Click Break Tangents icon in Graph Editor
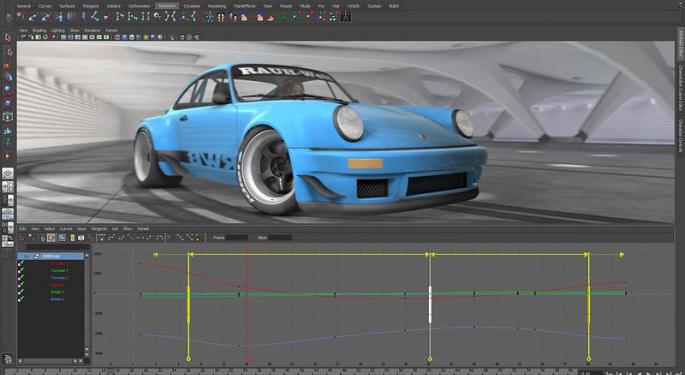This screenshot has width=685, height=375. pyautogui.click(x=171, y=238)
